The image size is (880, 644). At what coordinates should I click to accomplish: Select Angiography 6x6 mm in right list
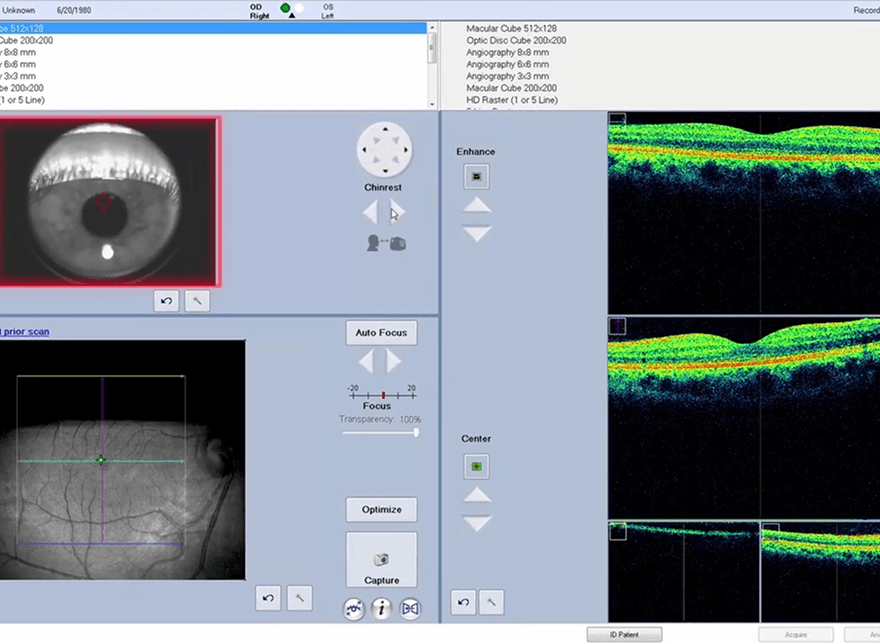tap(507, 64)
